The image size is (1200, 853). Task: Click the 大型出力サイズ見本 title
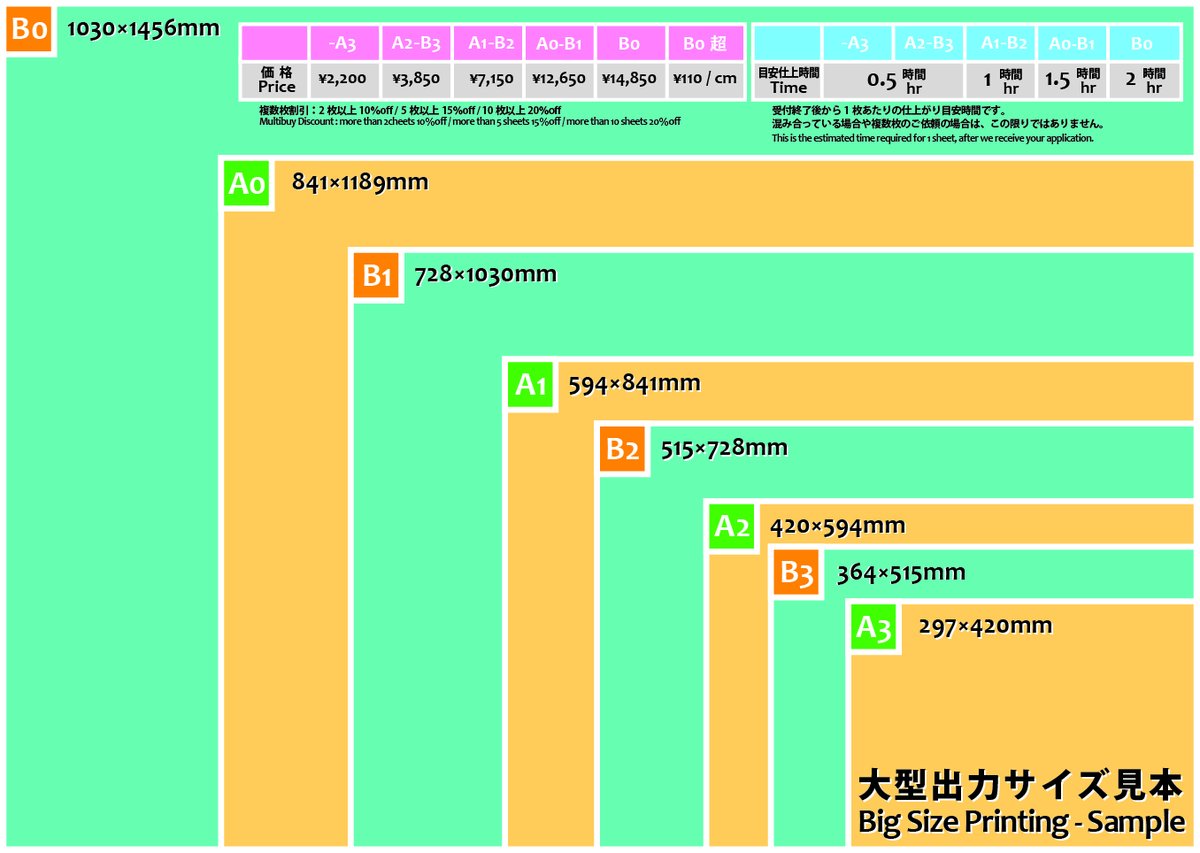[x=1021, y=785]
